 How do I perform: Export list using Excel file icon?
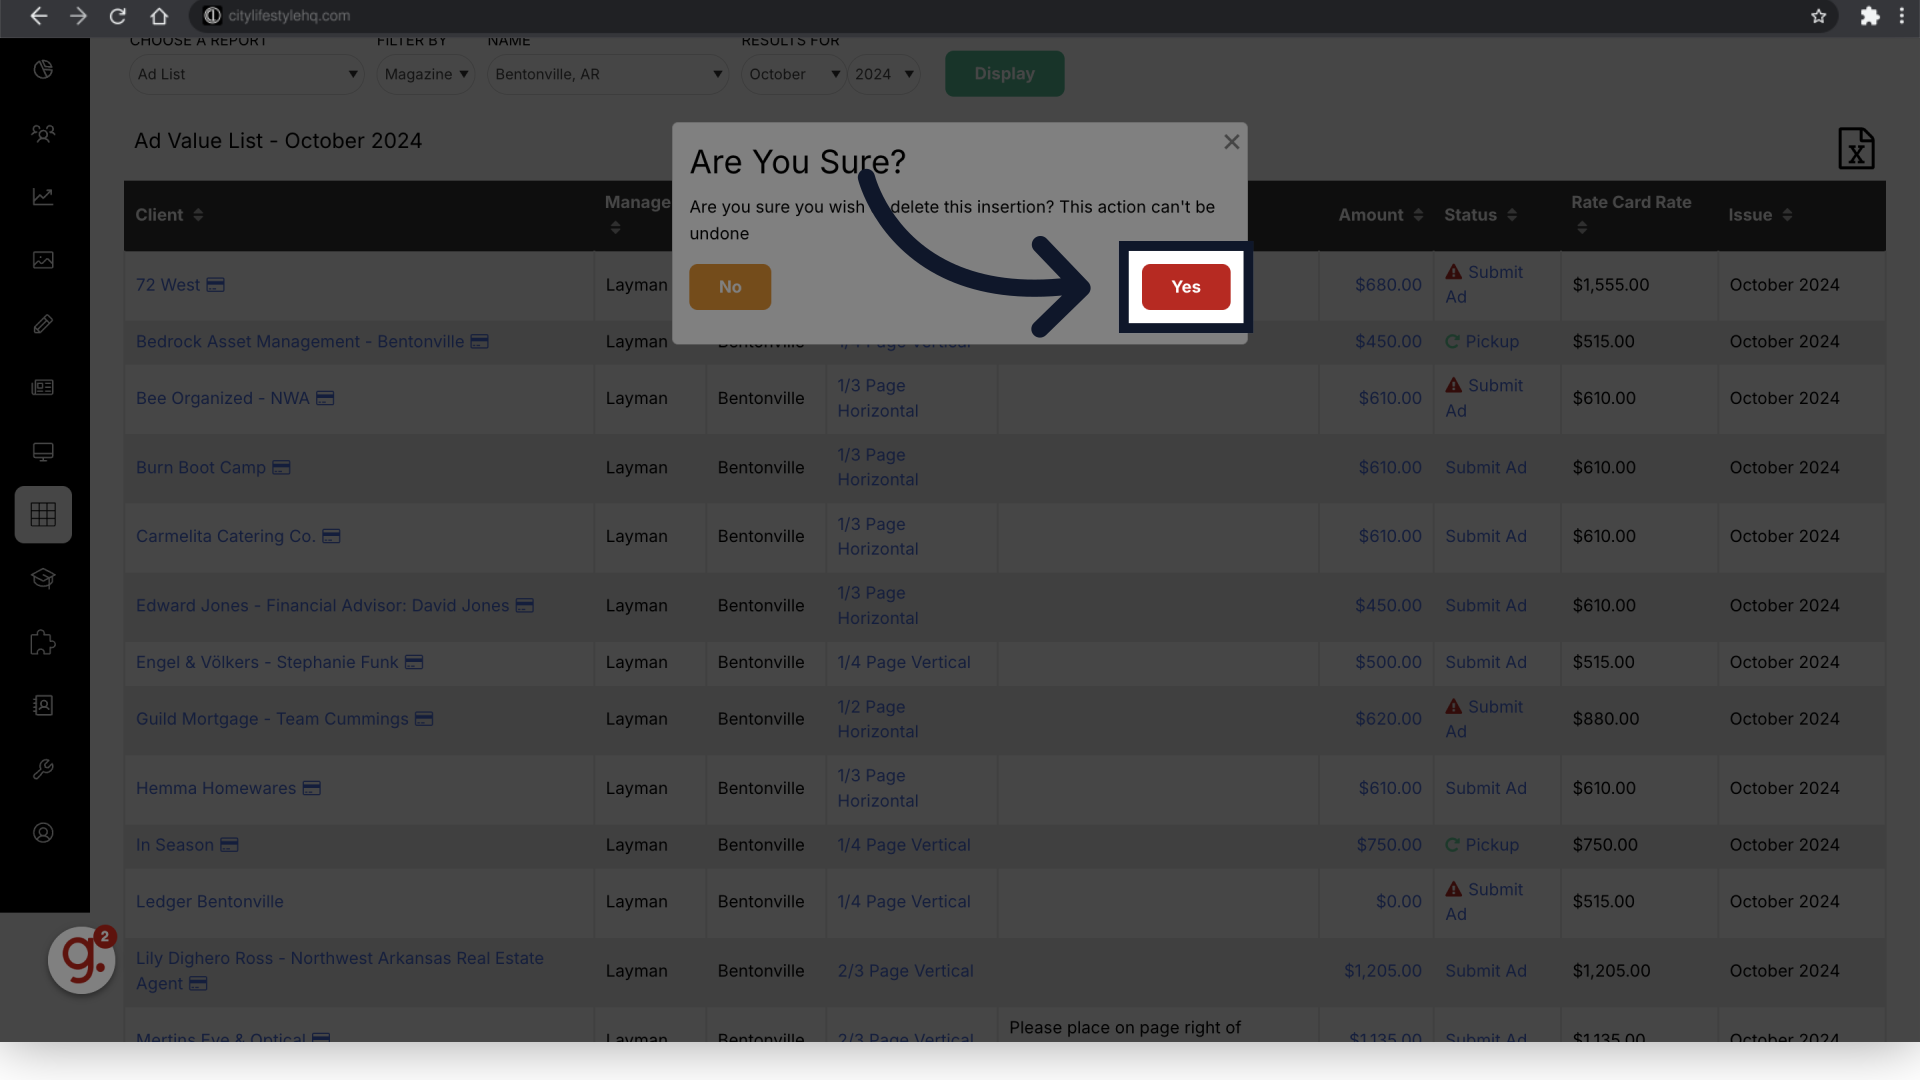[1855, 149]
